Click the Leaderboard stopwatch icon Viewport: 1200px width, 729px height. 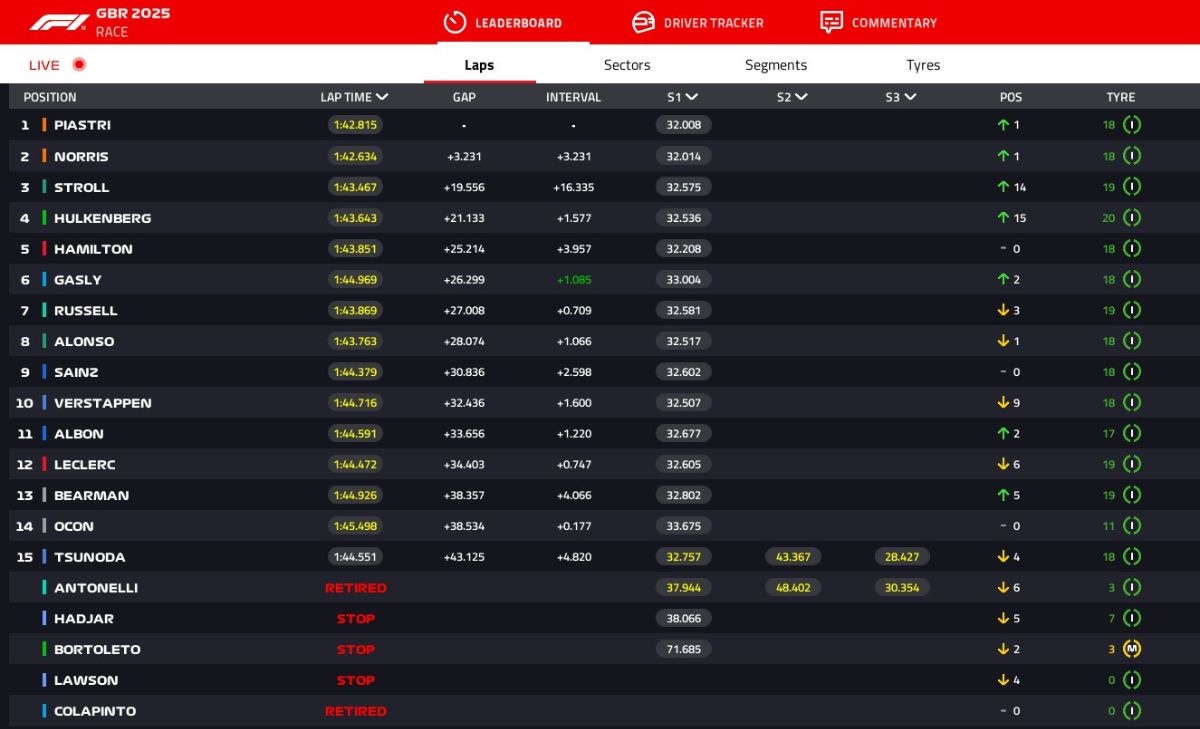(x=455, y=22)
